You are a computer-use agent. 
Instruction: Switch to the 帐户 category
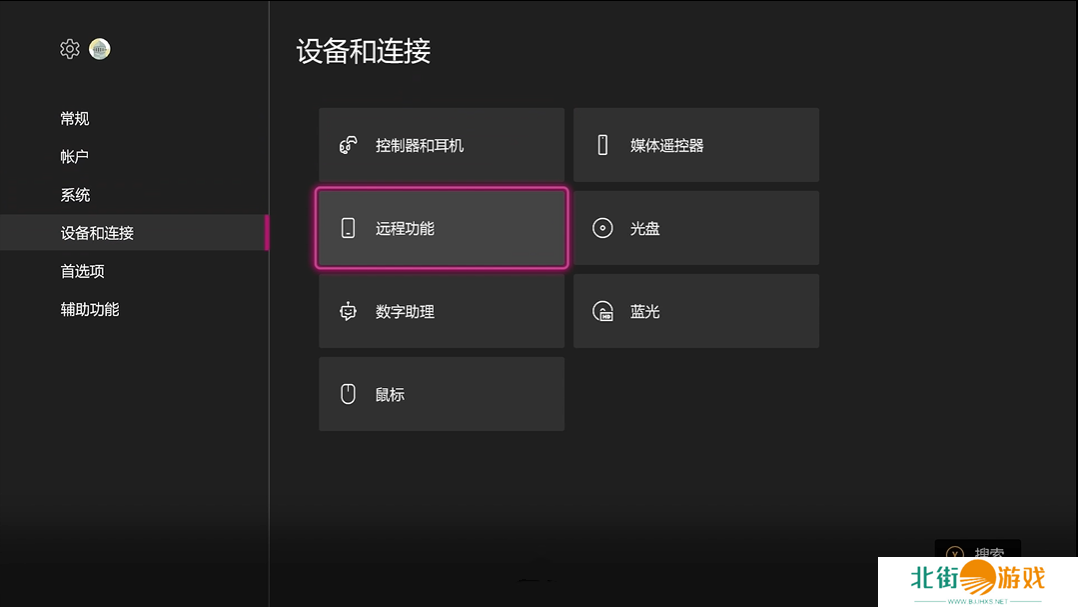pyautogui.click(x=75, y=156)
